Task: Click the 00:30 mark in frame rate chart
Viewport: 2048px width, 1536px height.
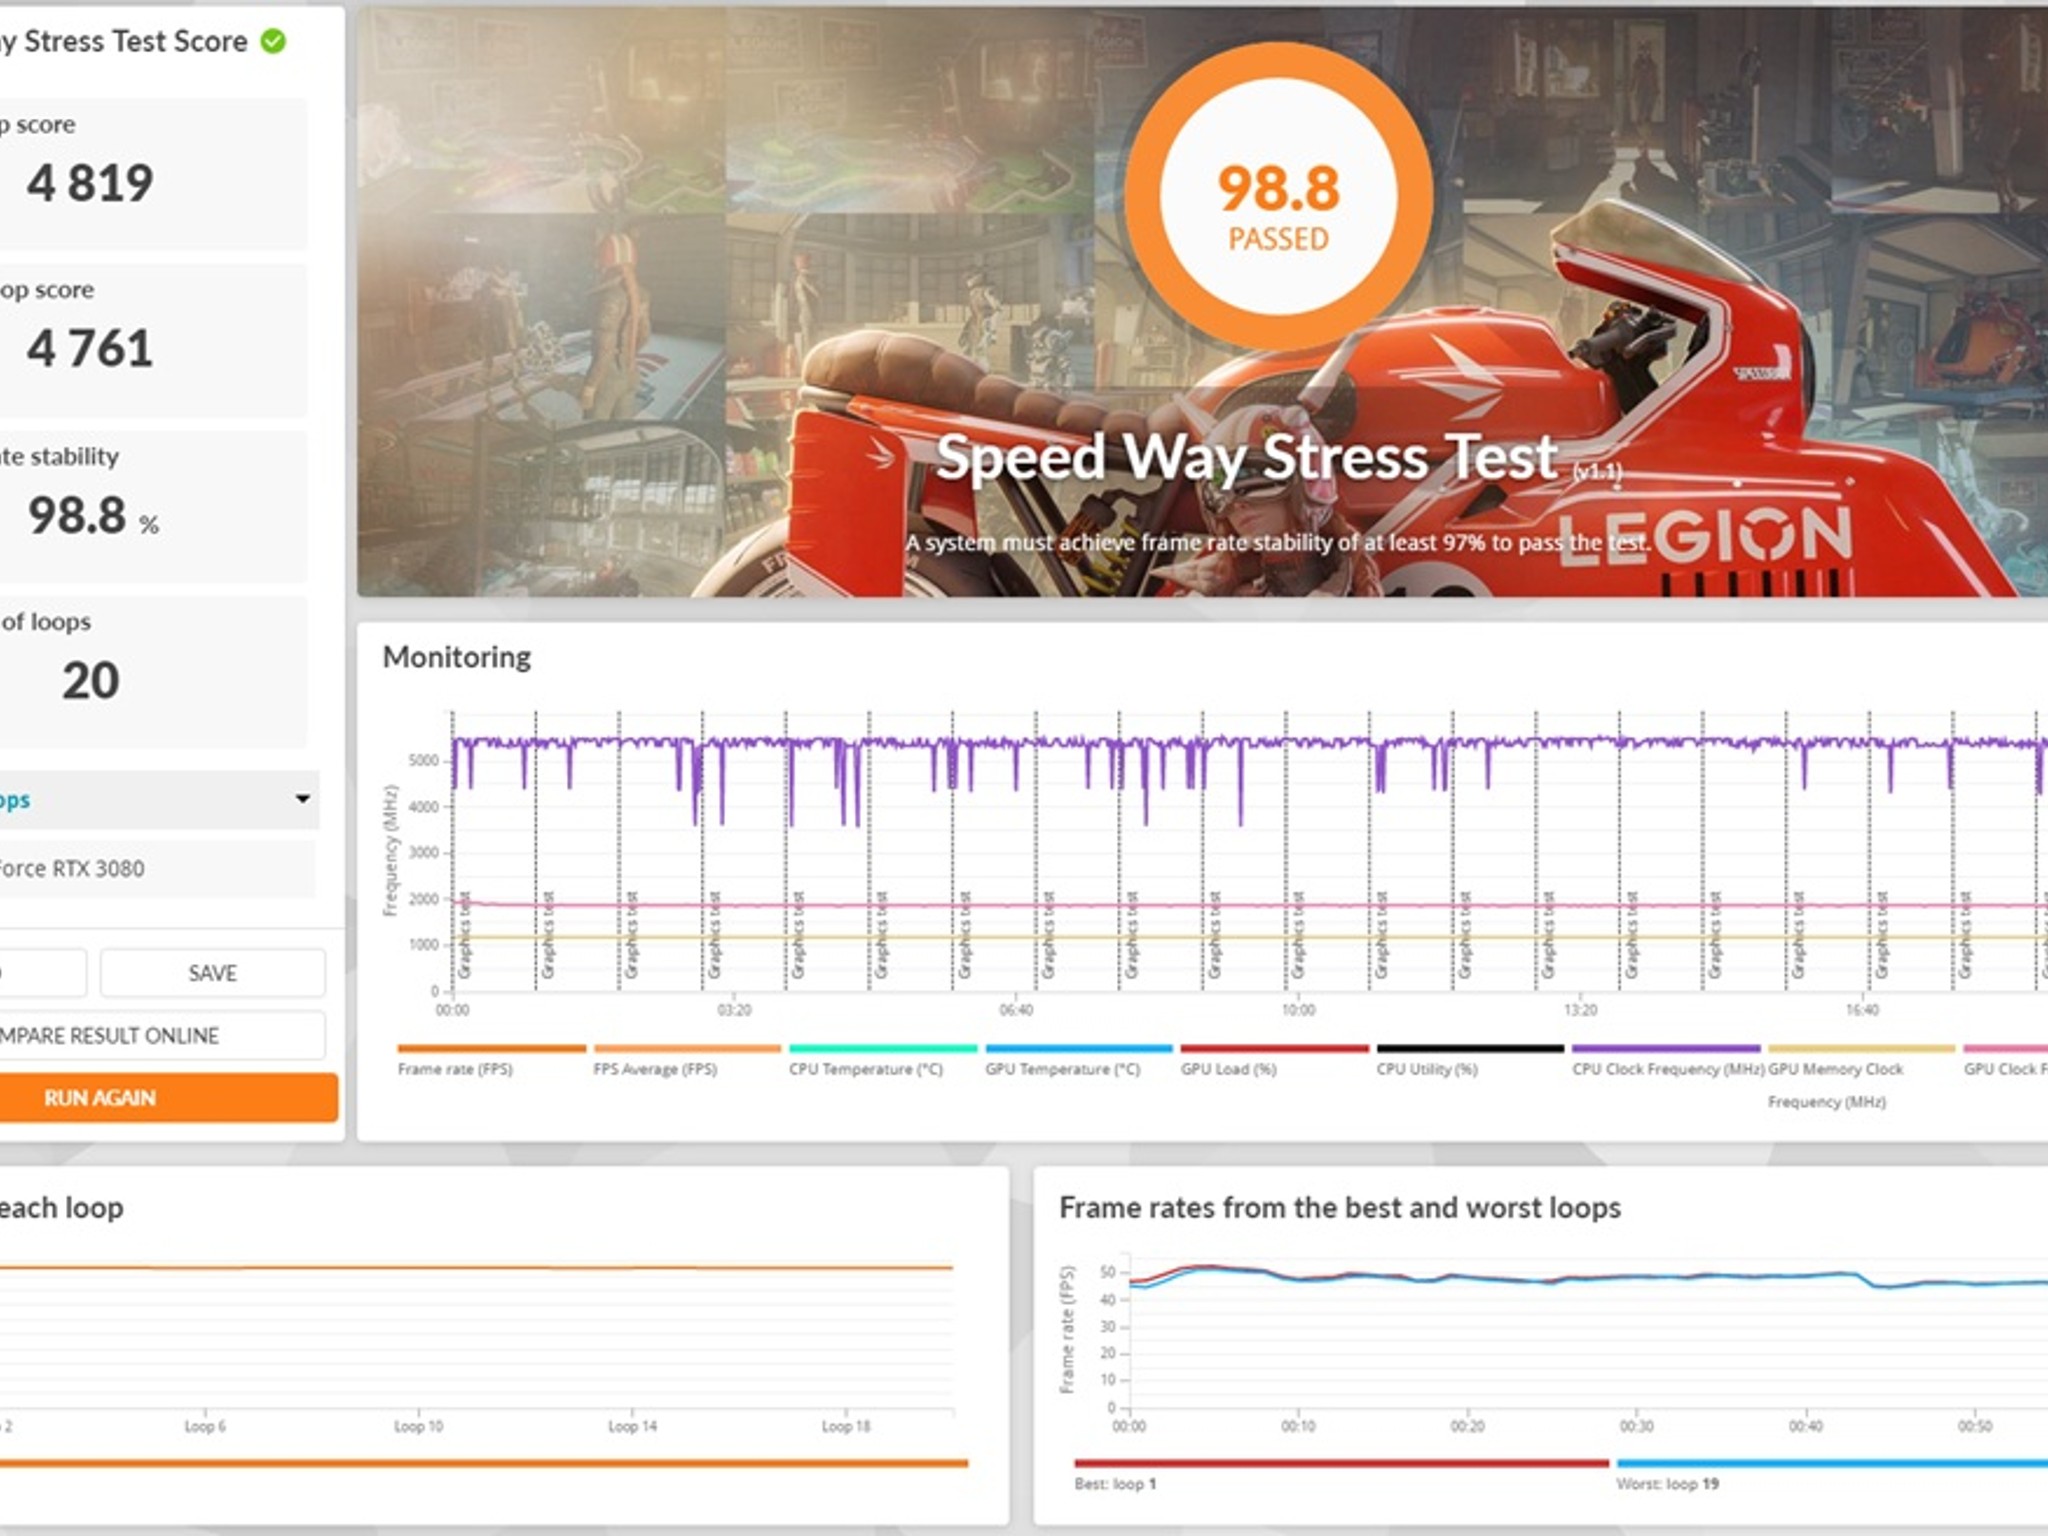Action: coord(1637,1426)
